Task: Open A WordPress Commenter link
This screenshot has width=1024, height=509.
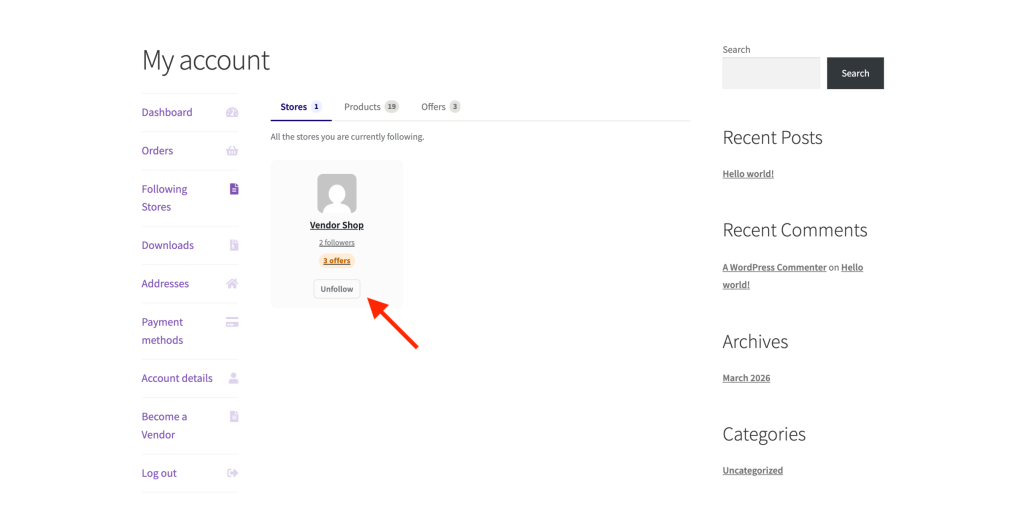Action: click(775, 267)
